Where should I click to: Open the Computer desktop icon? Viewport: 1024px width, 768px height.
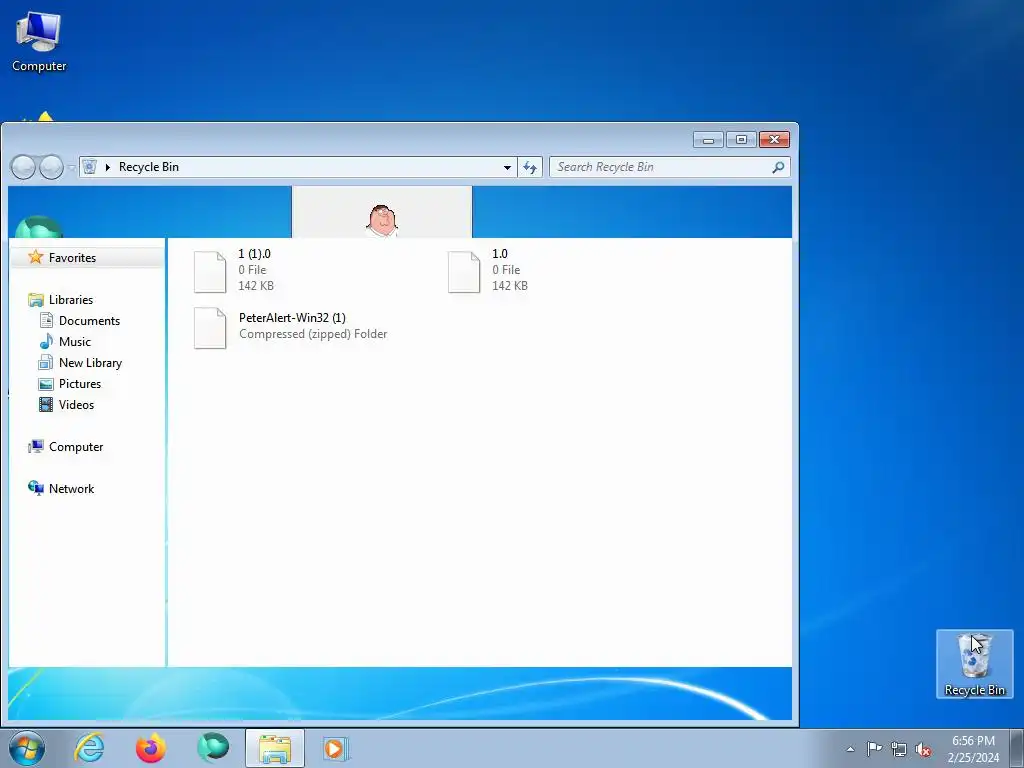tap(39, 42)
